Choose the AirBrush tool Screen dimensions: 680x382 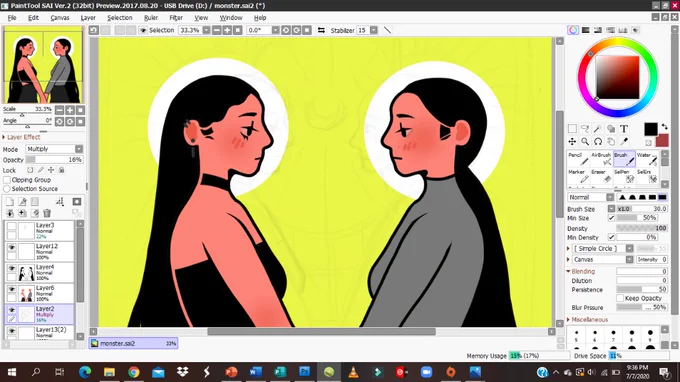click(602, 159)
